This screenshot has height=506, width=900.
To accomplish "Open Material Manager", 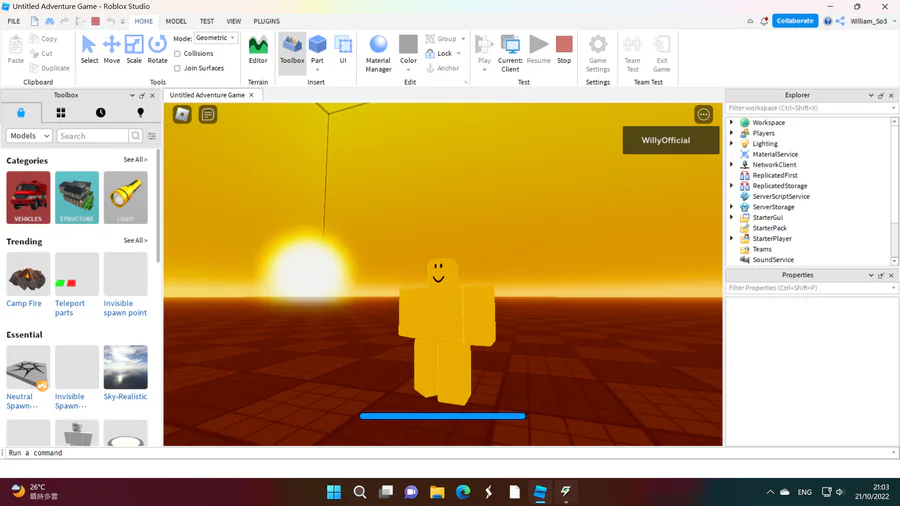I will 378,53.
